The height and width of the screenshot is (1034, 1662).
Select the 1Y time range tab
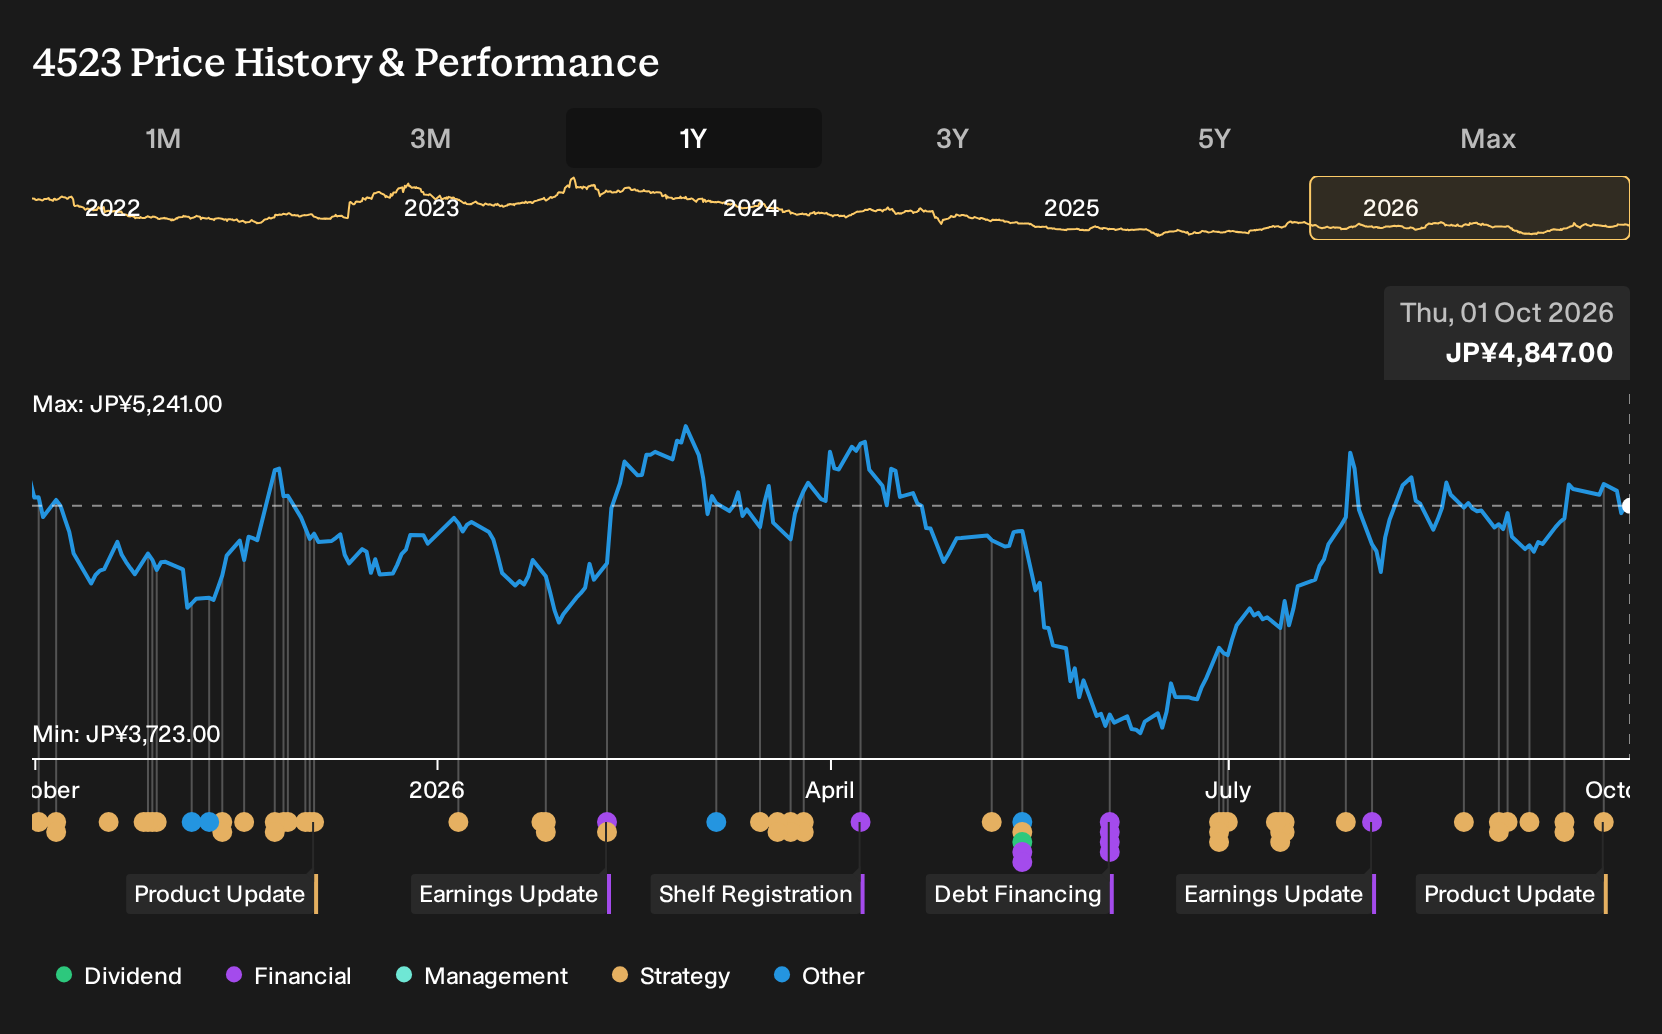click(x=694, y=138)
